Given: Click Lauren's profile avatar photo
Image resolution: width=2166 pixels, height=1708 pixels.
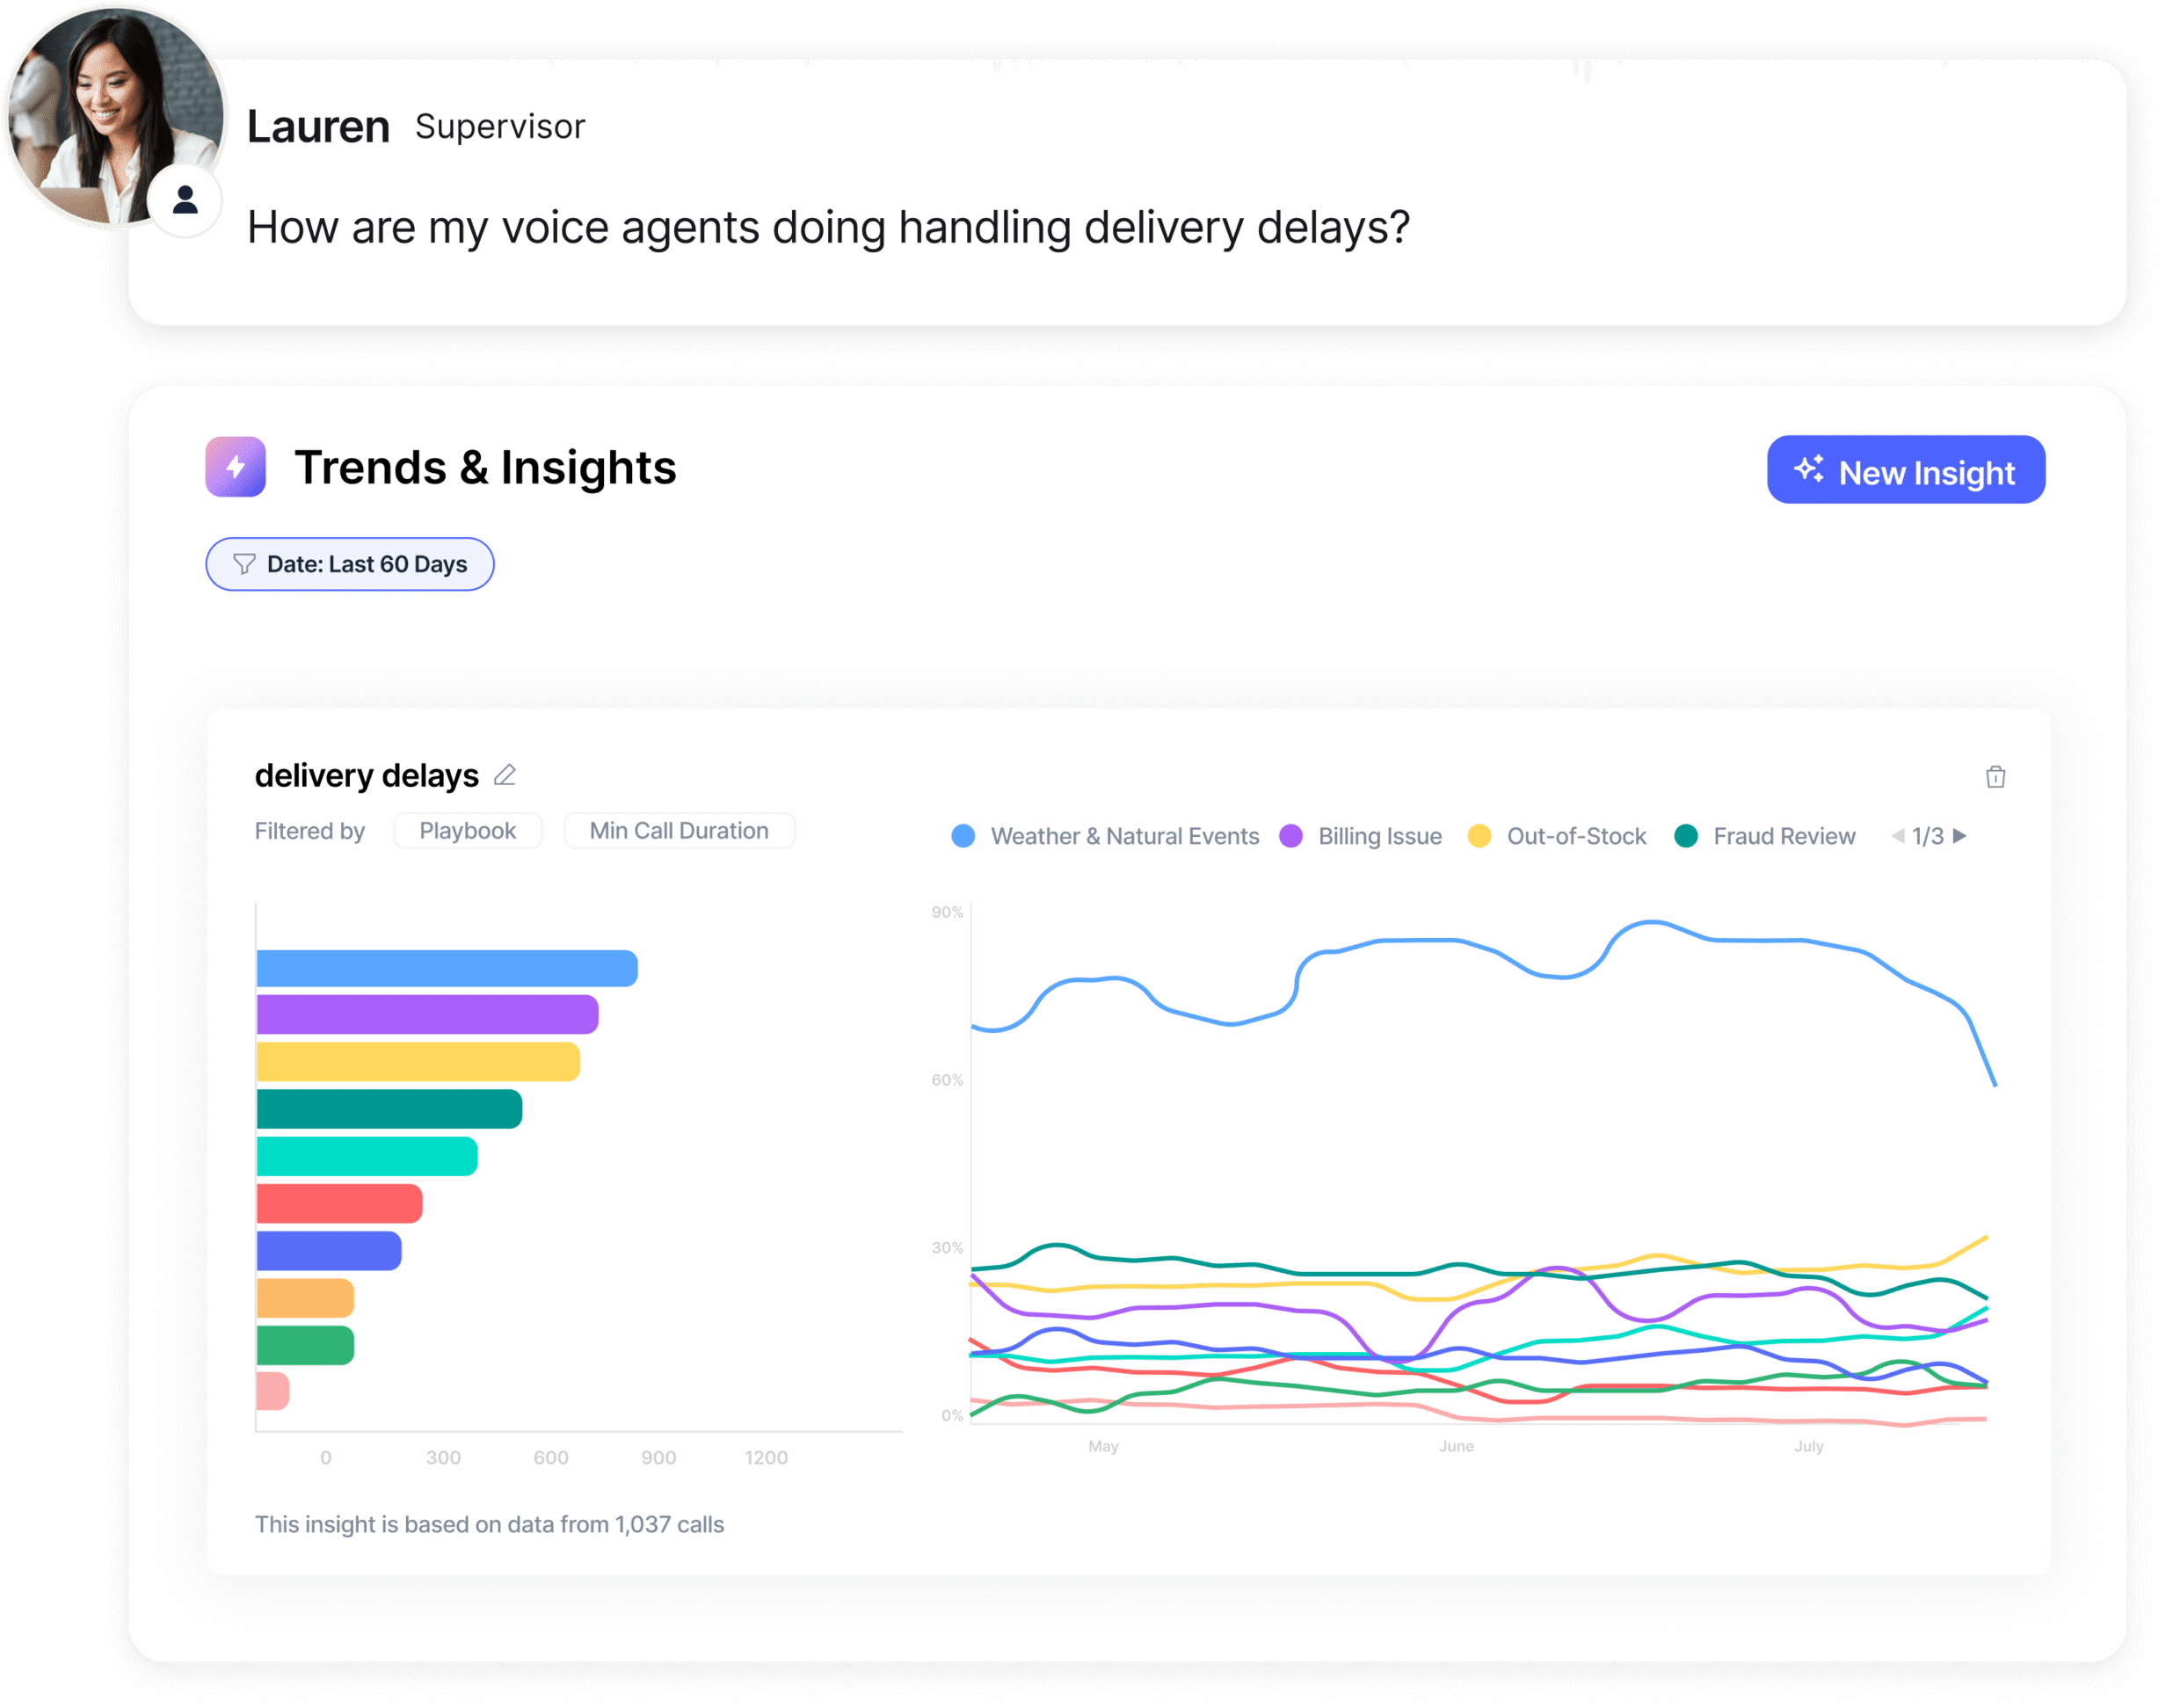Looking at the screenshot, I should point(113,115).
